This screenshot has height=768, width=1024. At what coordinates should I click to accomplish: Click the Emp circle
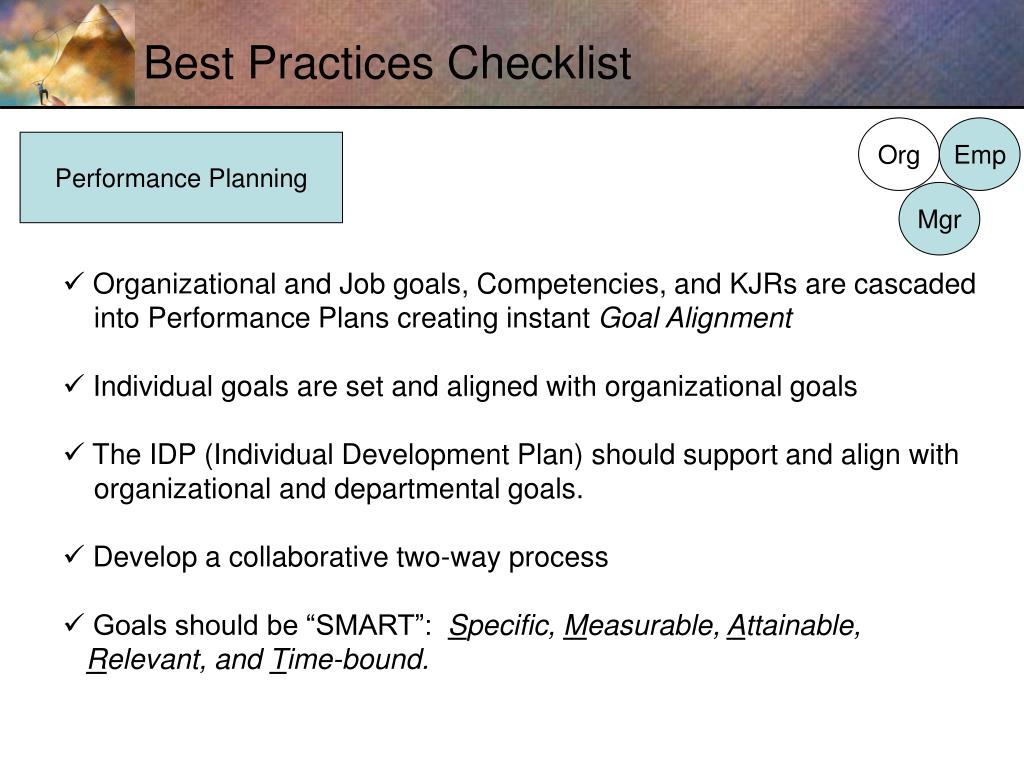(980, 155)
